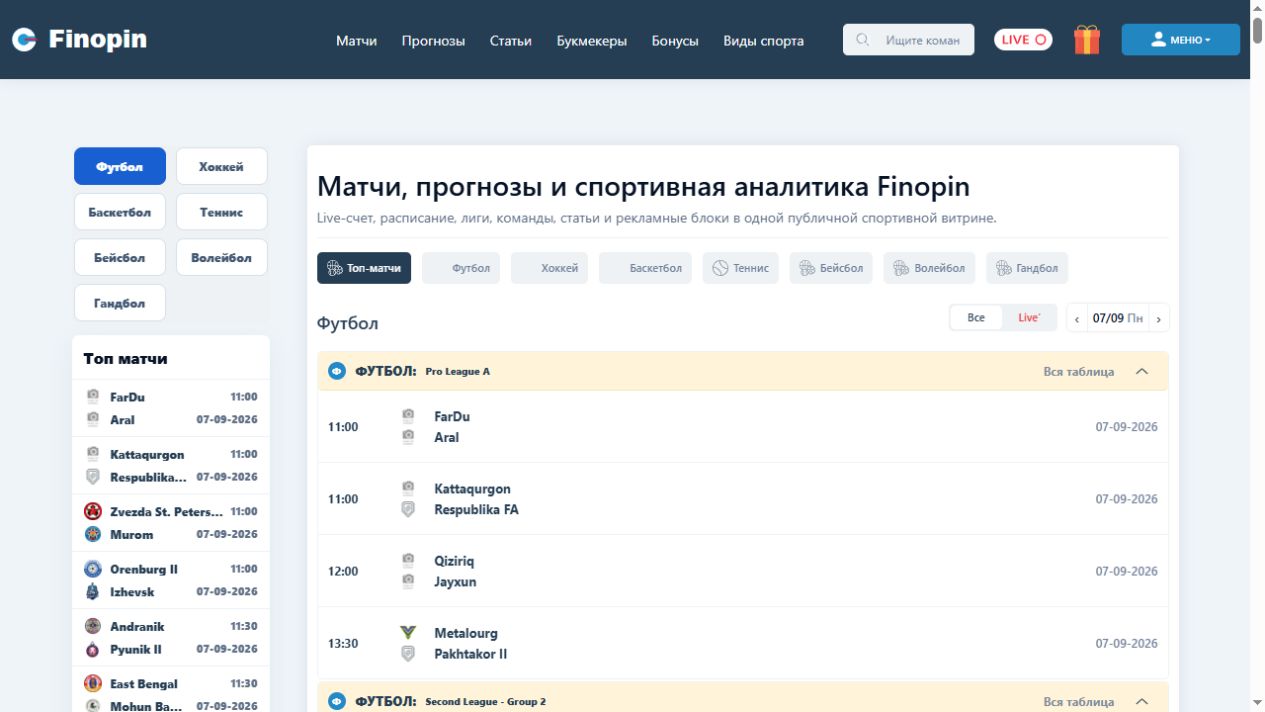Click Pyunik II logo in sidebar
1265x712 pixels.
tap(93, 649)
